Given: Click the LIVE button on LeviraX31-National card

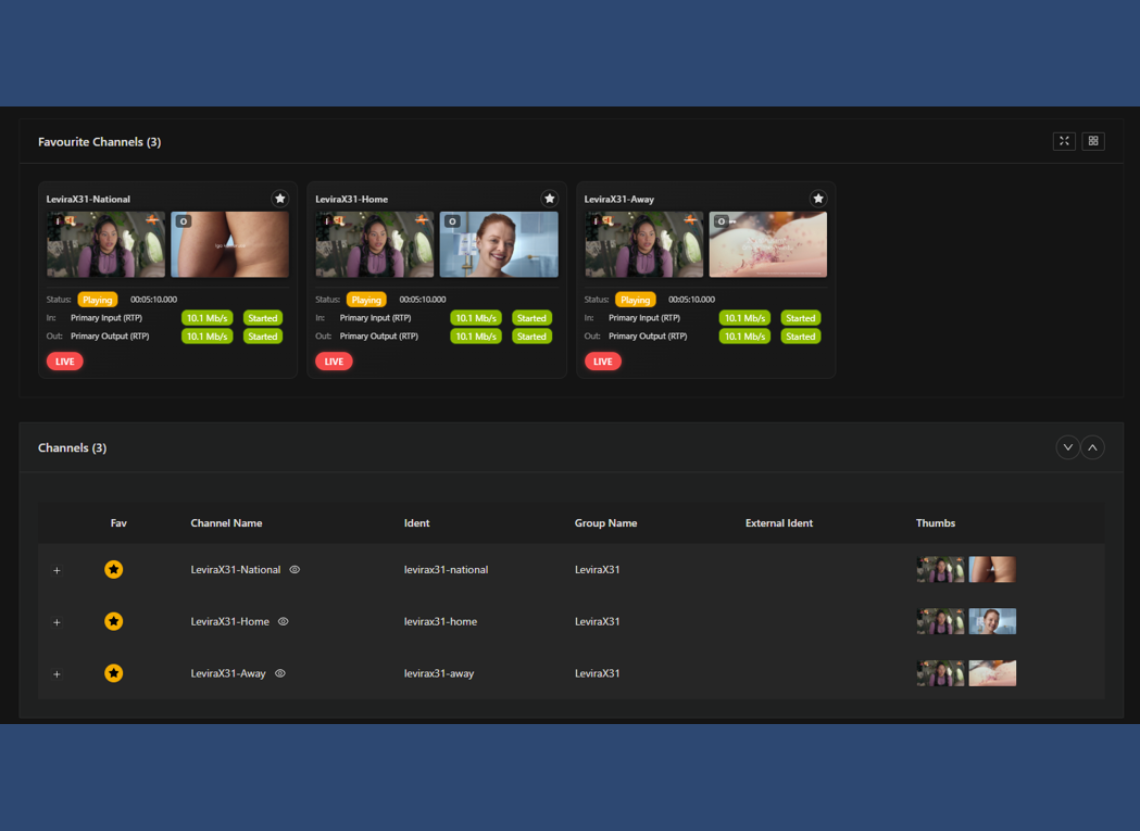Looking at the screenshot, I should pos(65,362).
